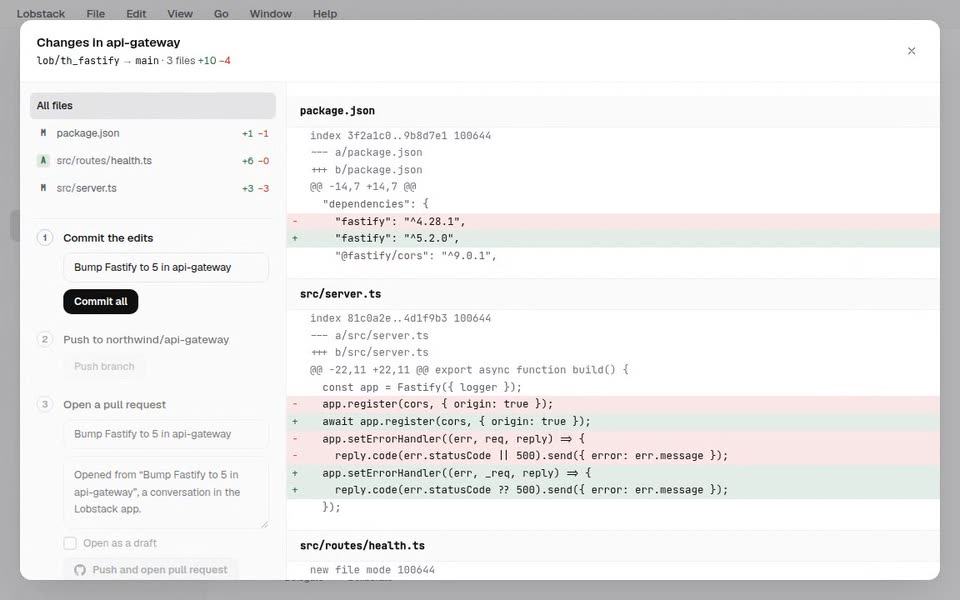Click modified badge icon beside package.json
Viewport: 960px width, 600px height.
tap(43, 133)
